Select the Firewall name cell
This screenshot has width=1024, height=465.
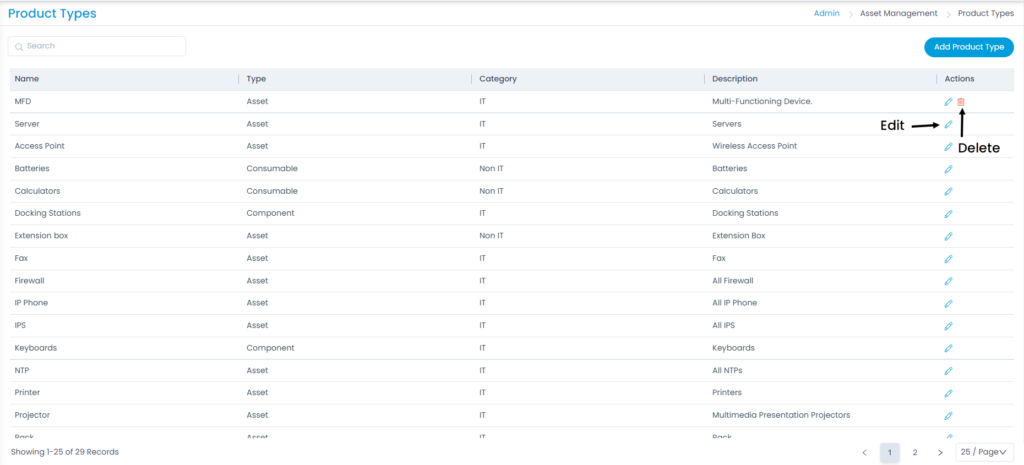(x=29, y=281)
